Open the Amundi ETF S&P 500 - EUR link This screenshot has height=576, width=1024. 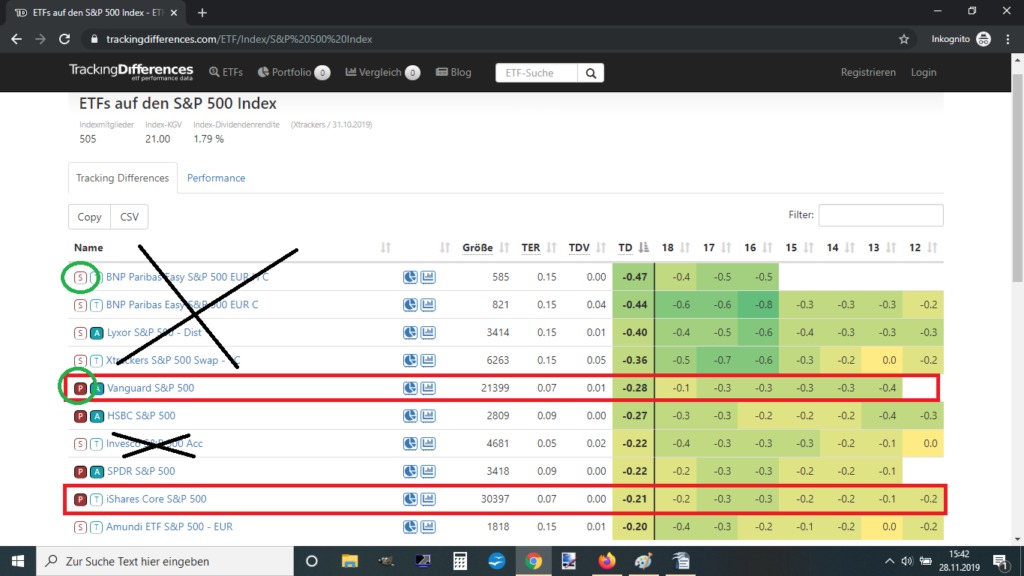(x=169, y=526)
